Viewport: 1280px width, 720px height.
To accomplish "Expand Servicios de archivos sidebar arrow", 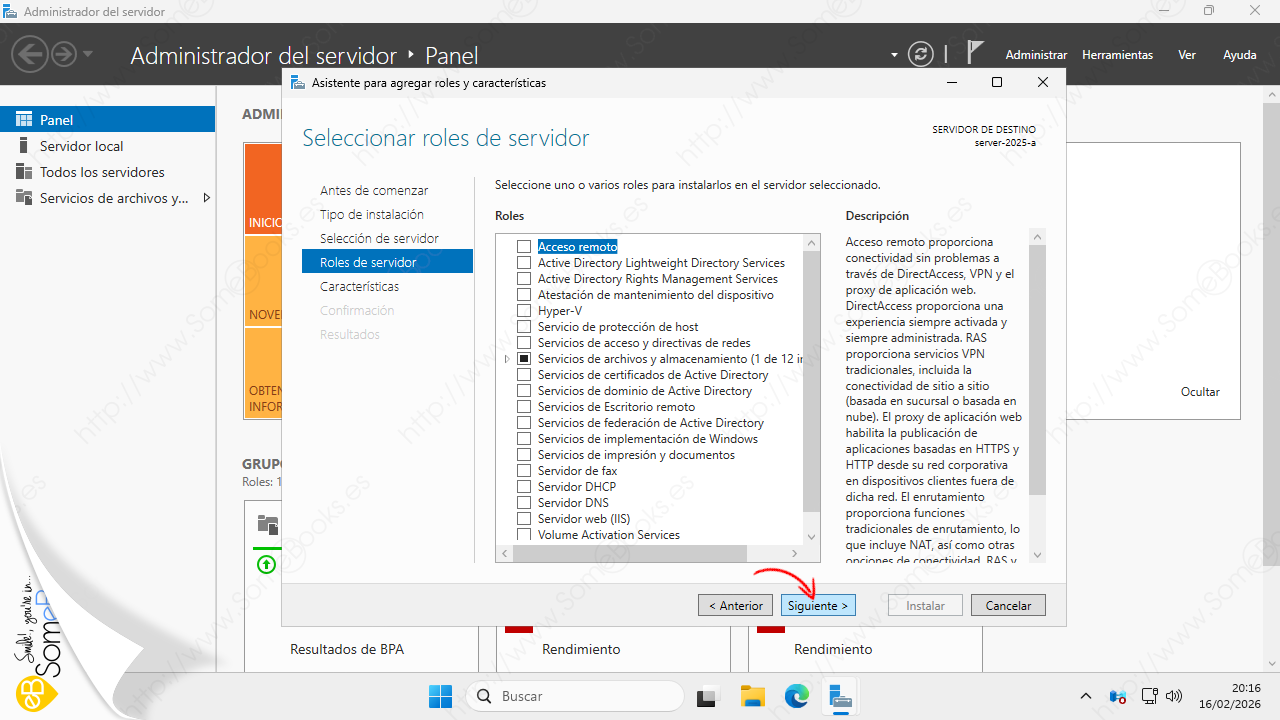I will click(206, 198).
